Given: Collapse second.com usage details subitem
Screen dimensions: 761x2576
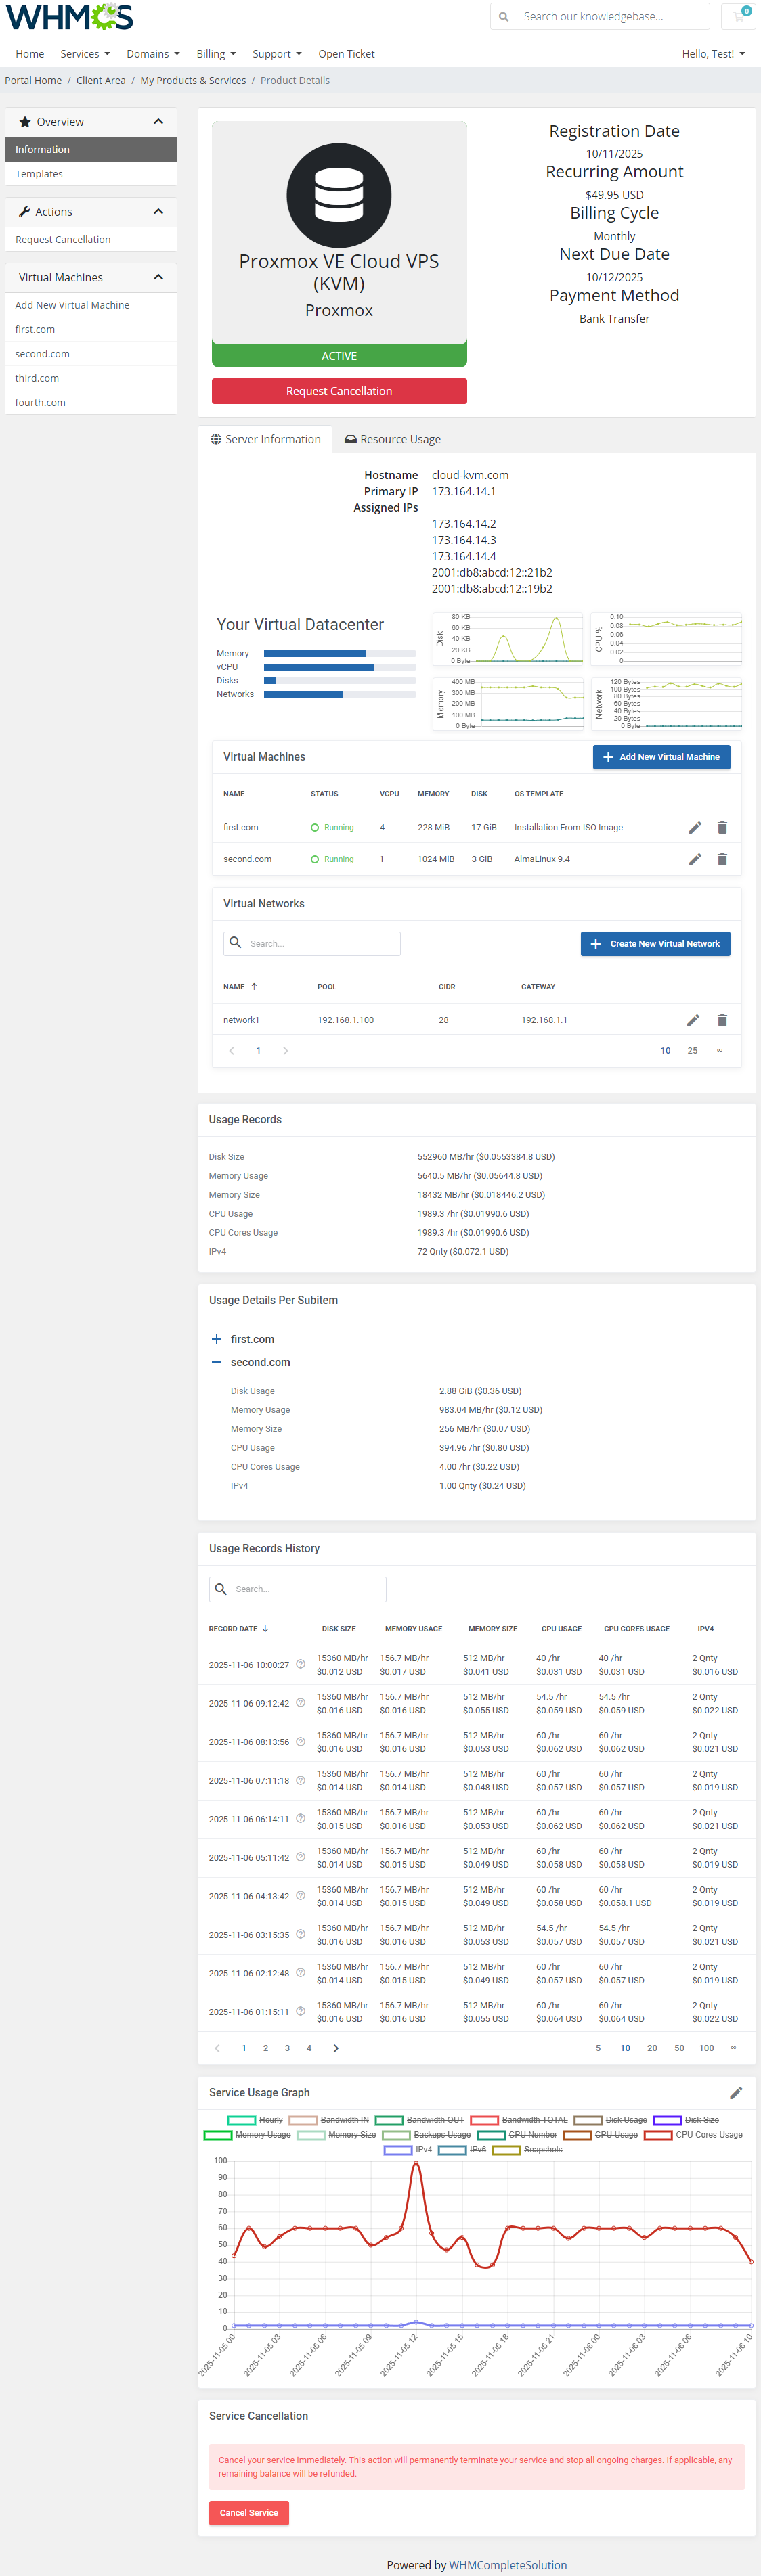Looking at the screenshot, I should click(x=216, y=1363).
